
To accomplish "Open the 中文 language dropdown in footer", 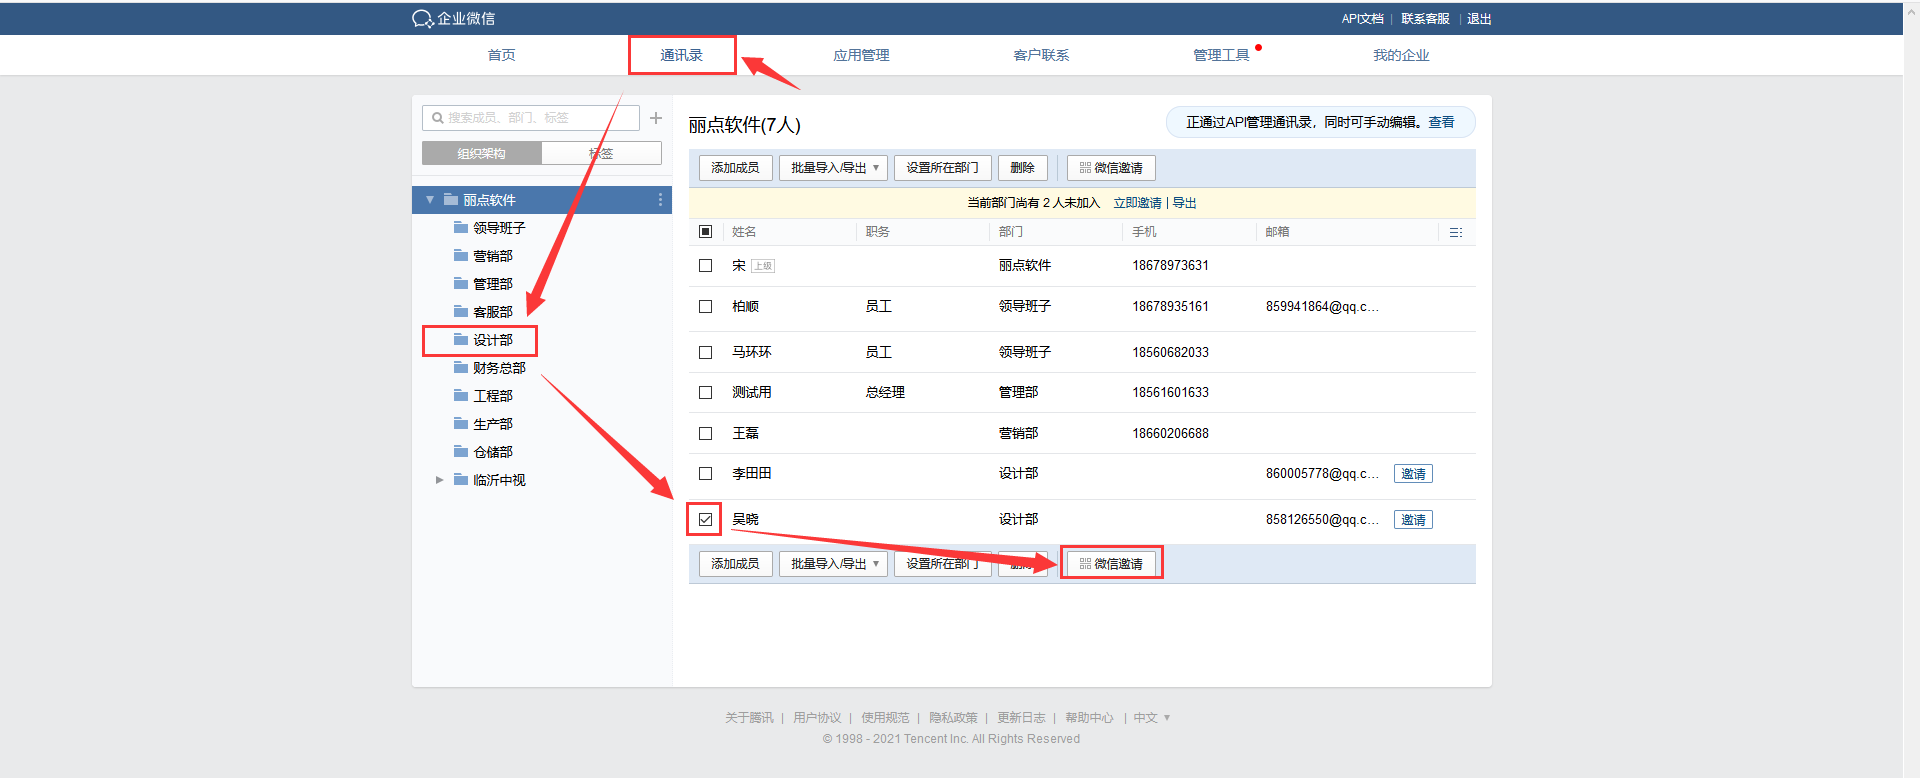I will tap(1152, 718).
